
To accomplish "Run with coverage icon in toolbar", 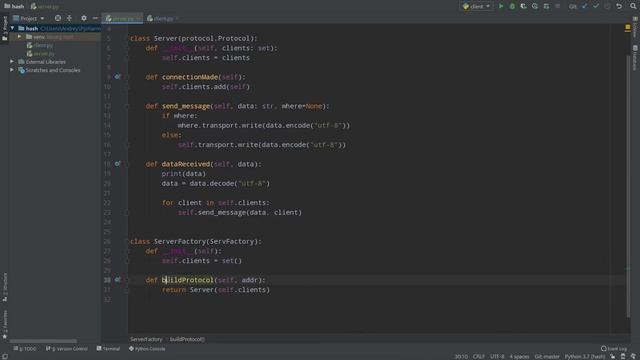I will point(524,6).
